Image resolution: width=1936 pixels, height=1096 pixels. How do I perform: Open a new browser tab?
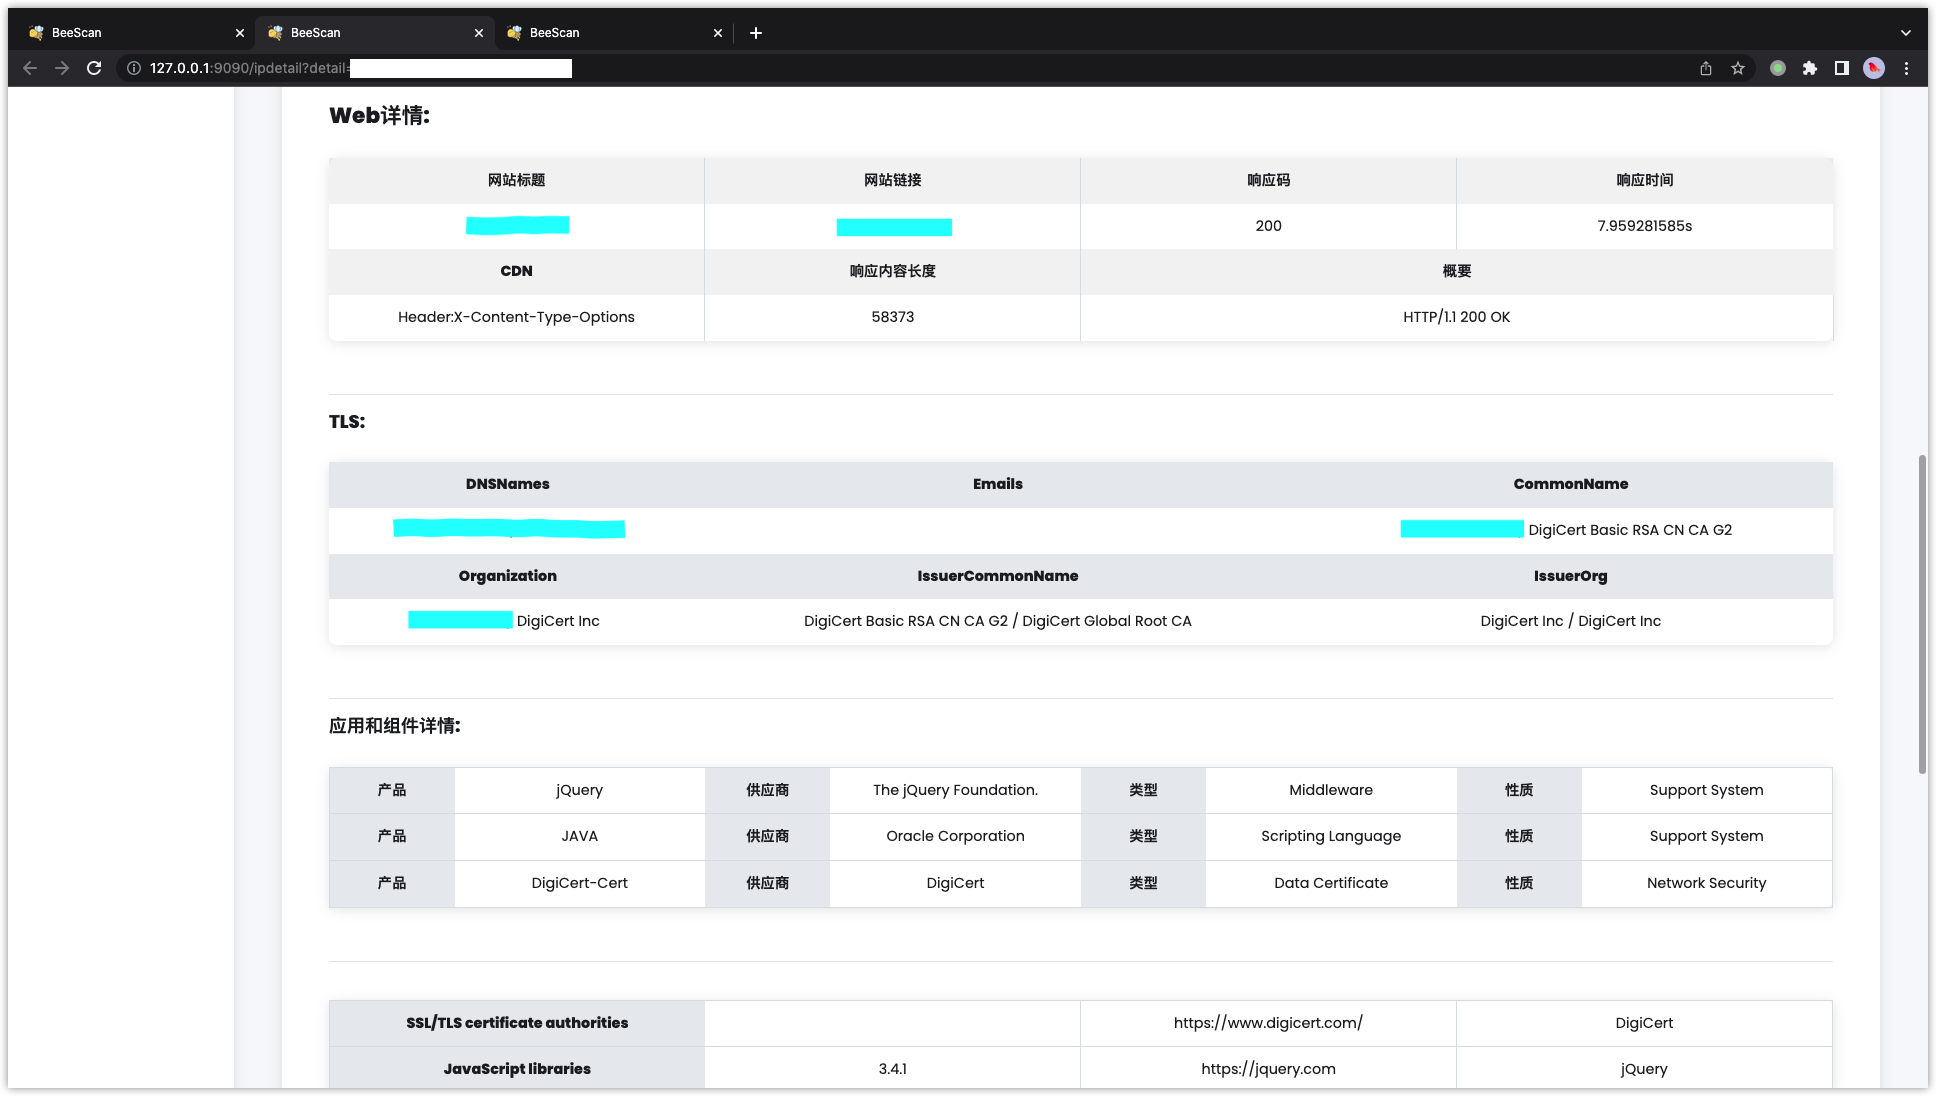tap(756, 33)
